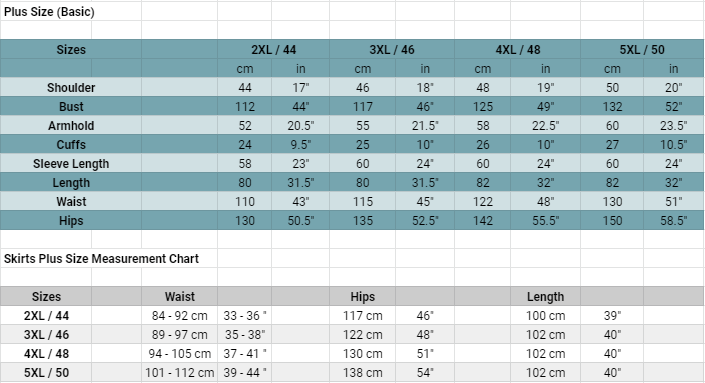Screen dimensions: 705x383
Task: Select the '84 - 92 cm' waist cell
Action: click(179, 316)
